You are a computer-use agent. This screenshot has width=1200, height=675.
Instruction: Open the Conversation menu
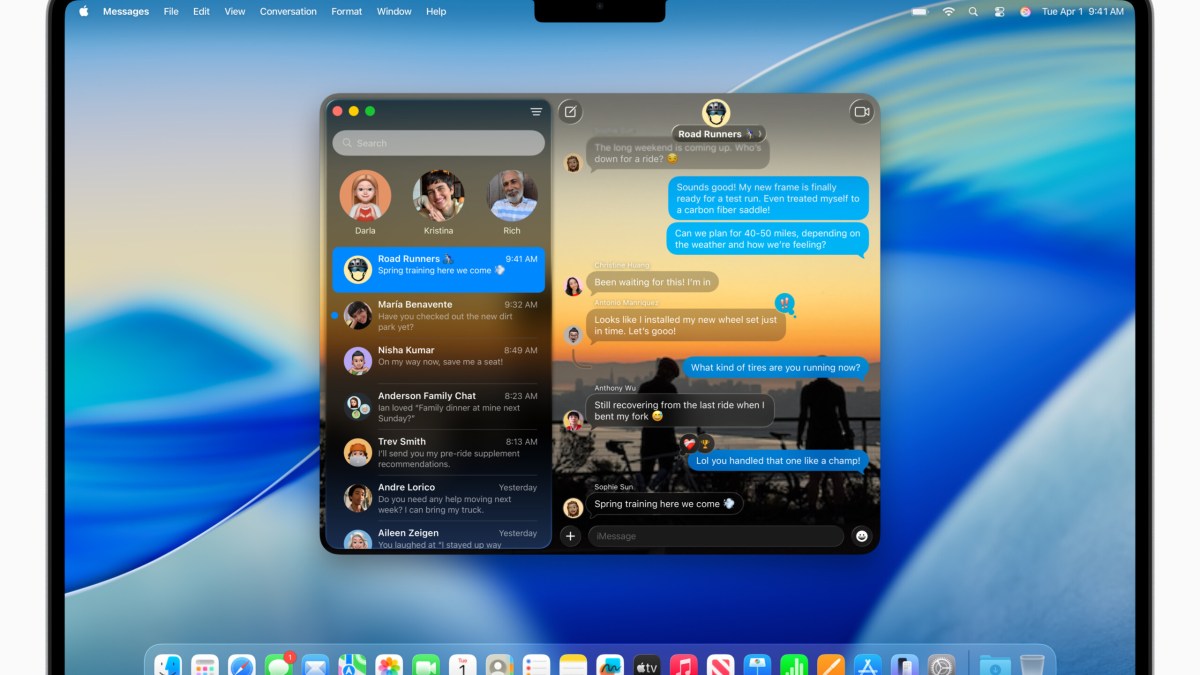coord(289,12)
